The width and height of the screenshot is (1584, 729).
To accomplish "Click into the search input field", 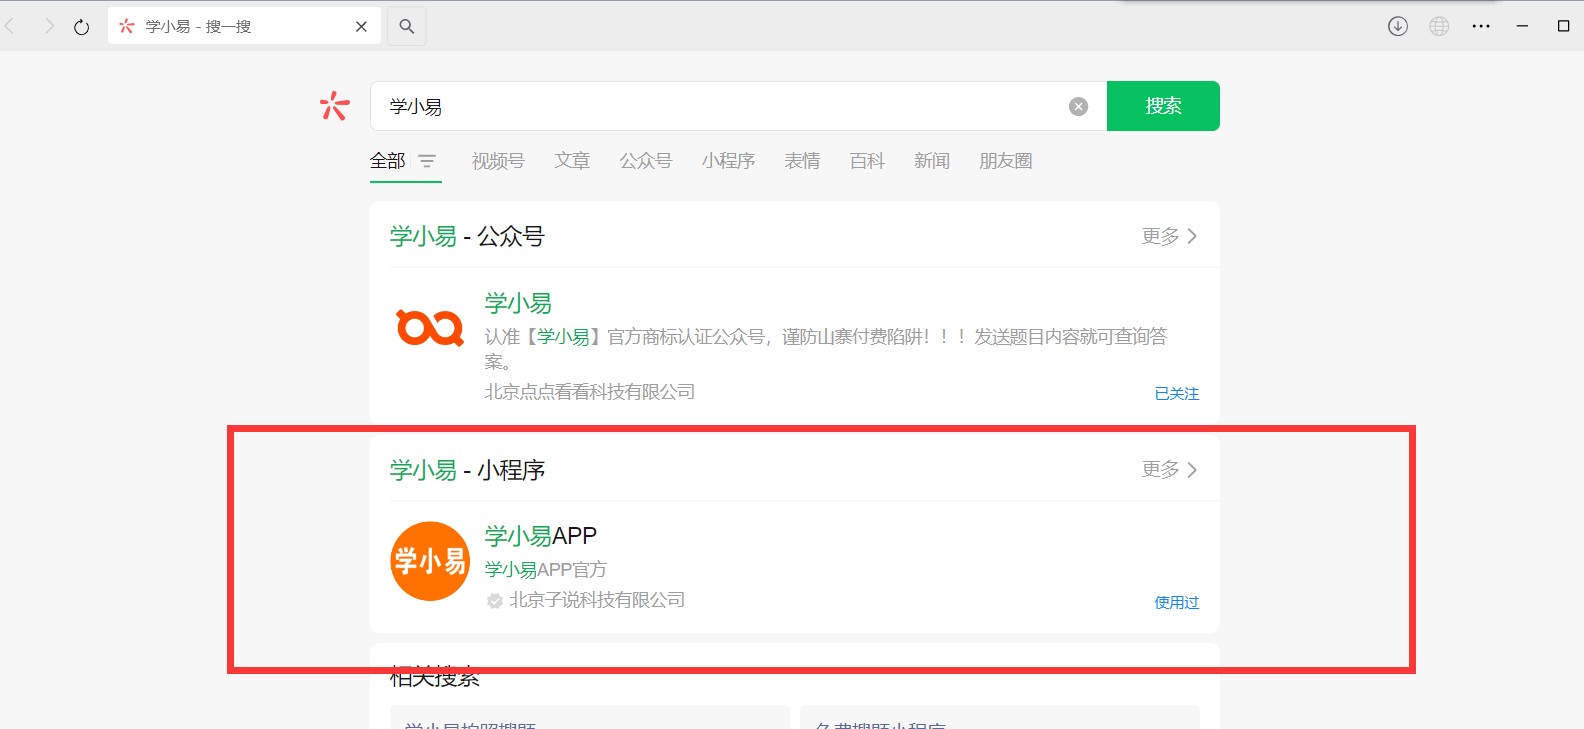I will point(720,107).
